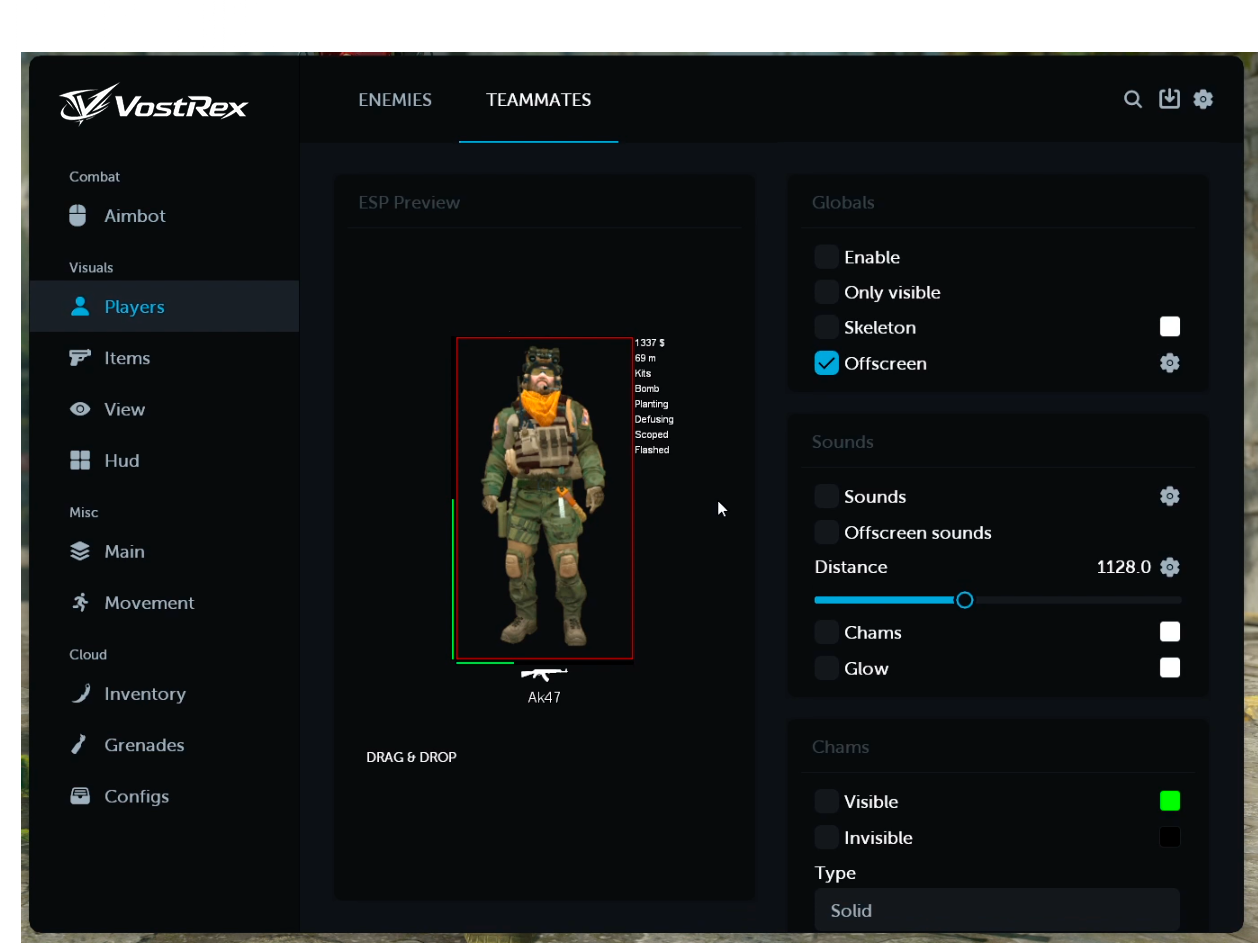Switch to the Teammates tab
The image size is (1258, 943).
click(x=538, y=100)
